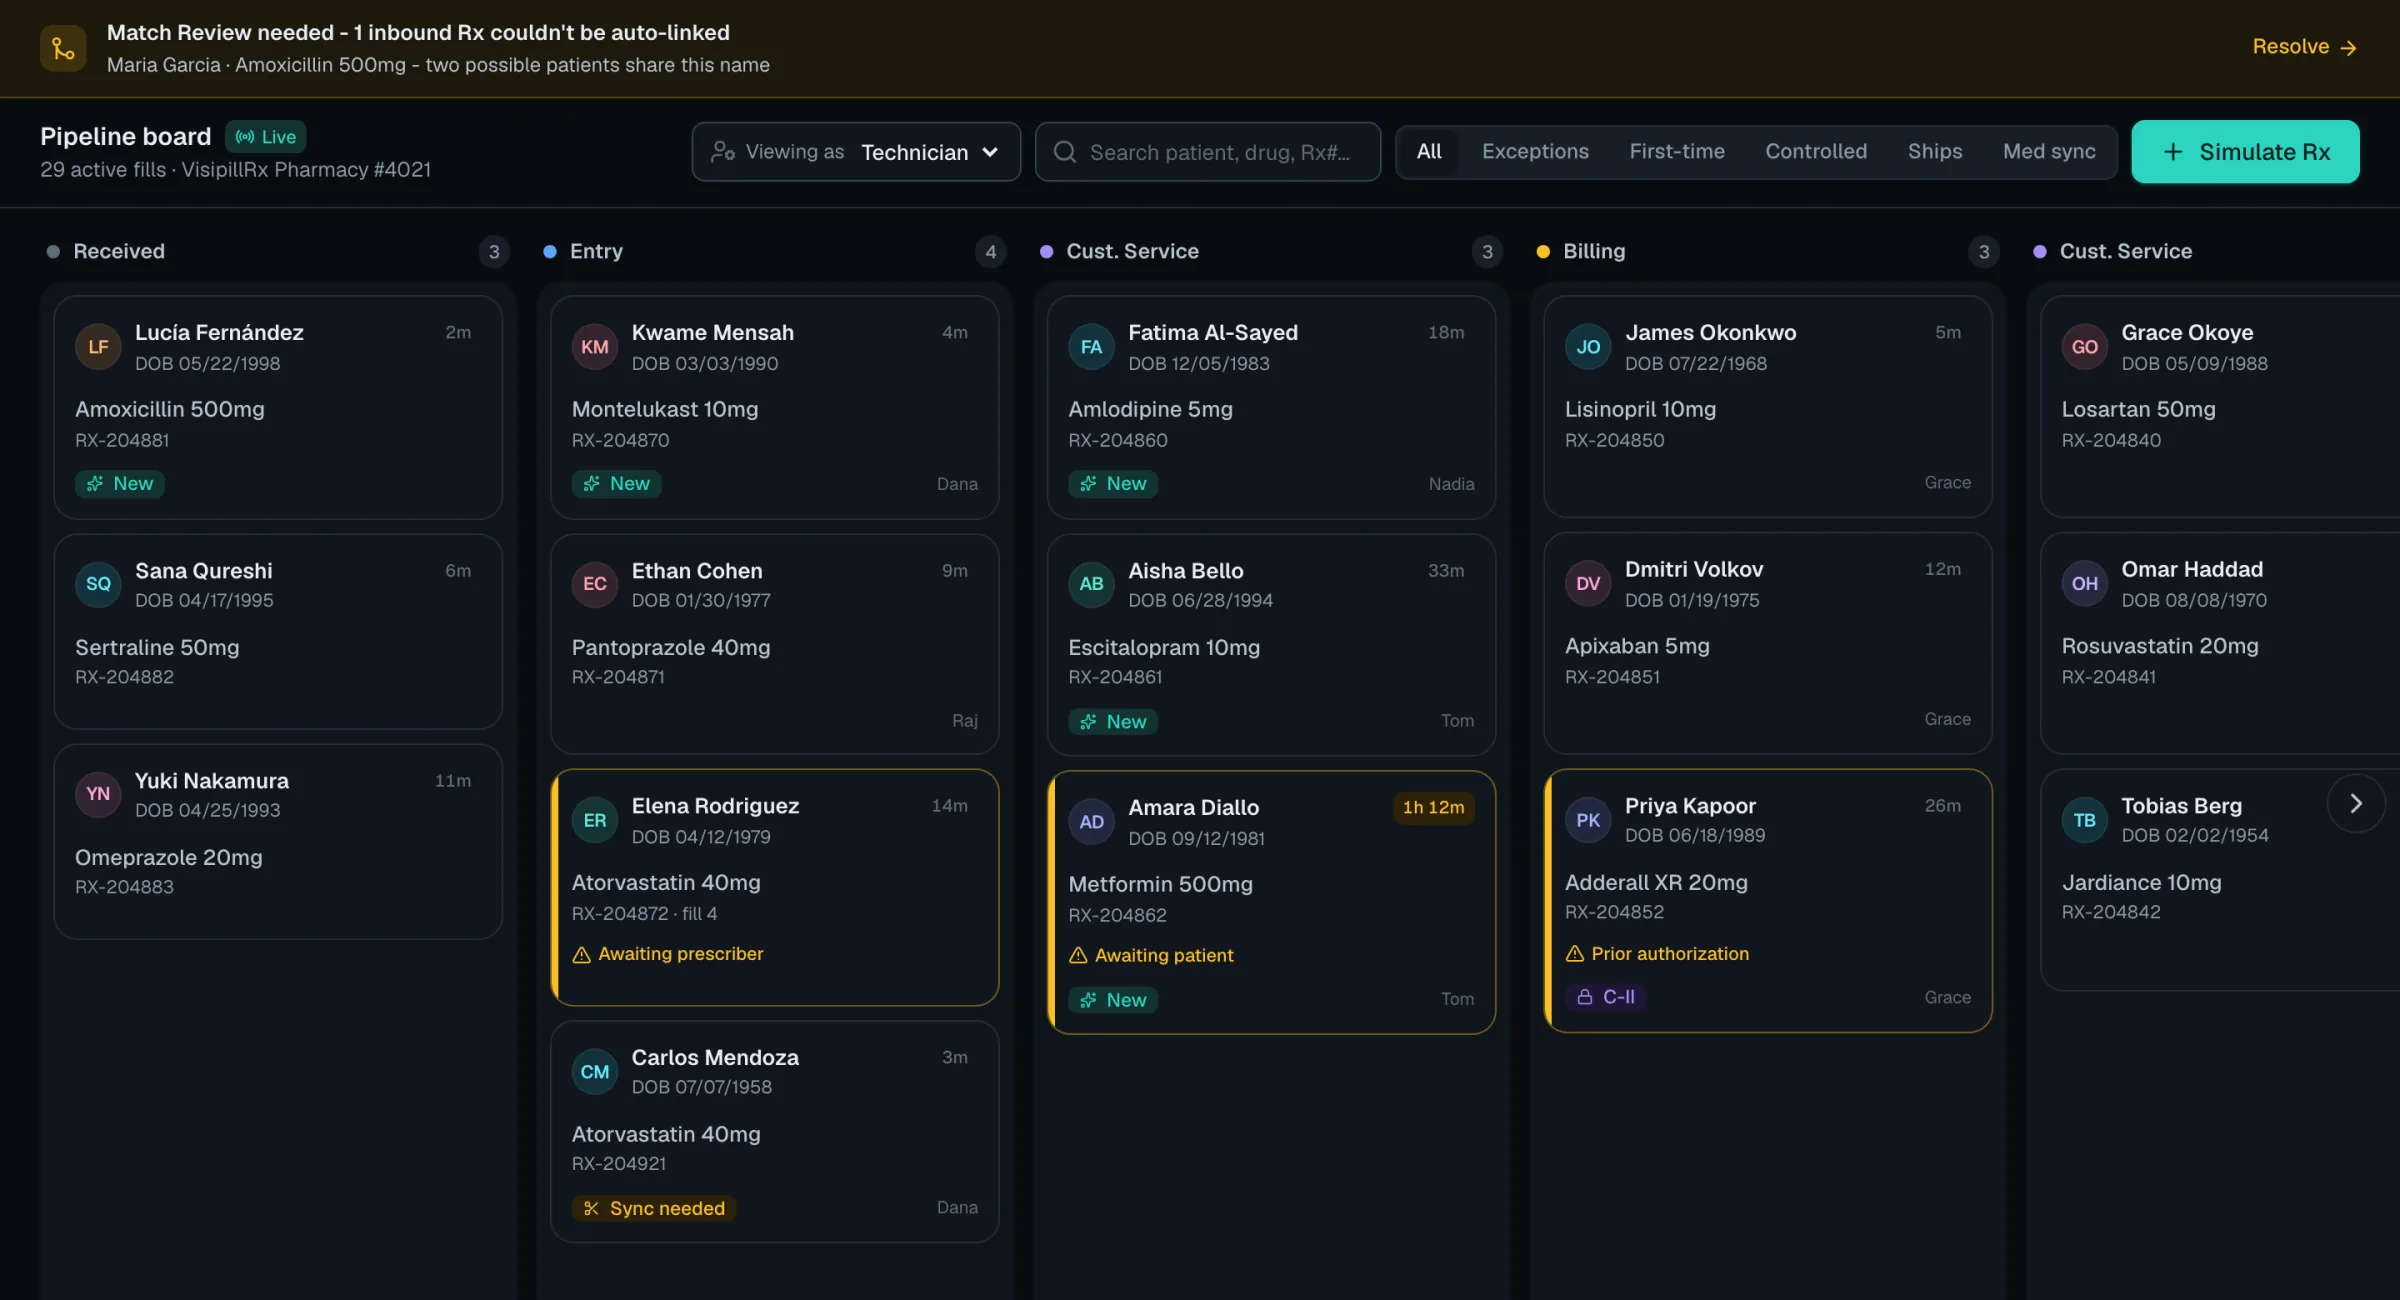The width and height of the screenshot is (2400, 1300).
Task: Click the LF avatar on Lucía Fernández card
Action: [98, 347]
